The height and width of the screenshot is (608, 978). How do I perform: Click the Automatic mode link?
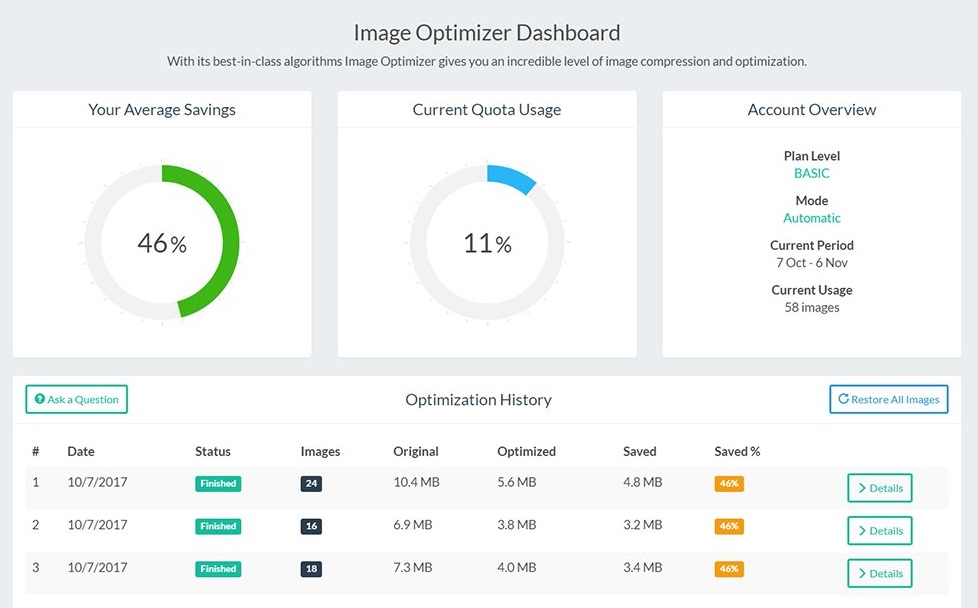point(811,218)
